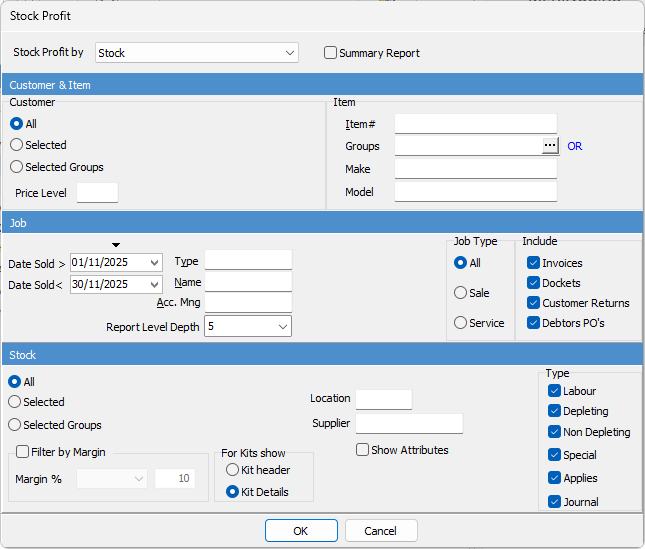
Task: Click into the Model input field
Action: [x=476, y=192]
